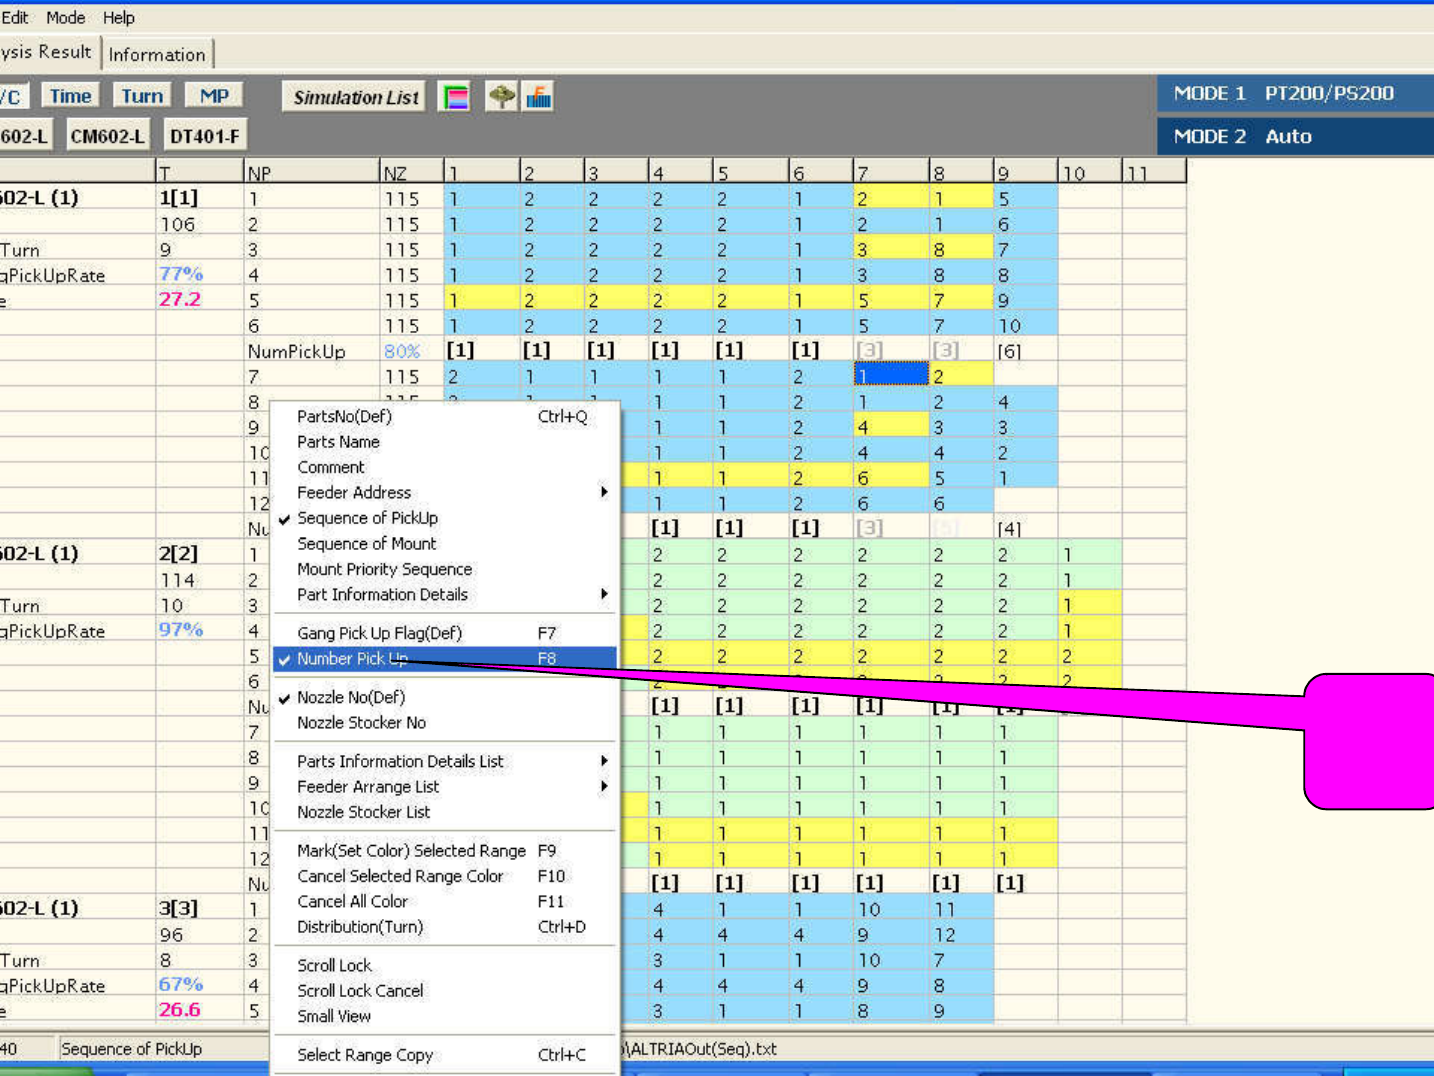1434x1076 pixels.
Task: Select Mark(Set Color) Selected Range
Action: 411,850
